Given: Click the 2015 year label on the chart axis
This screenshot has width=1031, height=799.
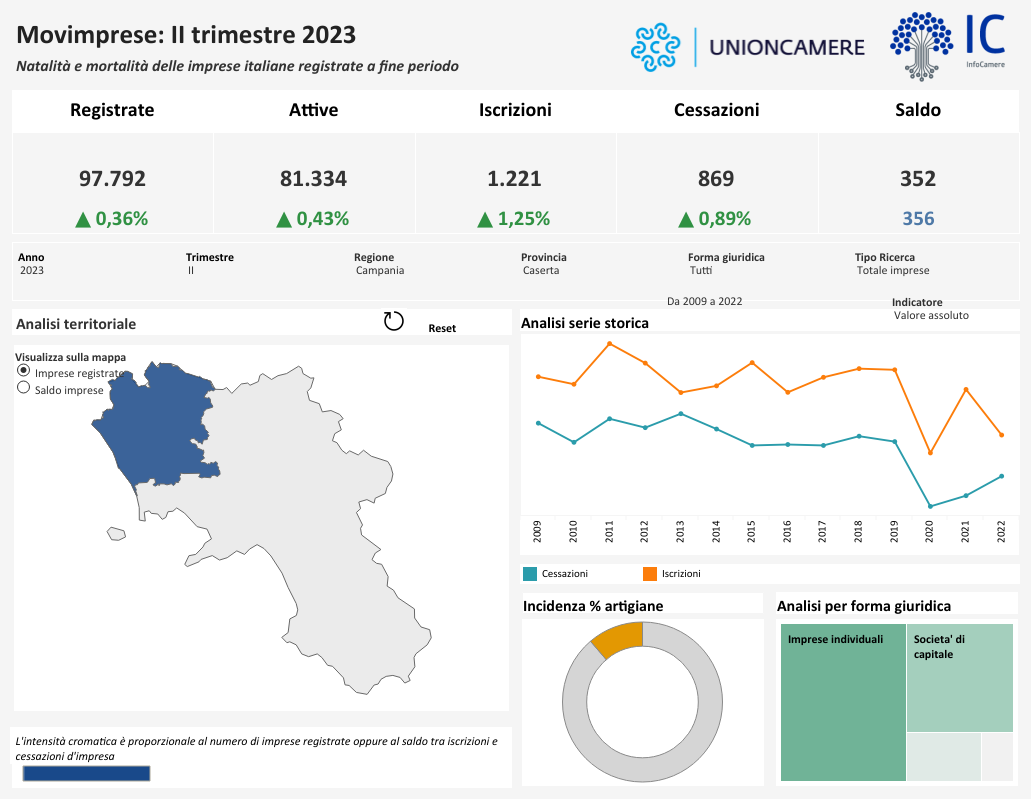Looking at the screenshot, I should (752, 531).
